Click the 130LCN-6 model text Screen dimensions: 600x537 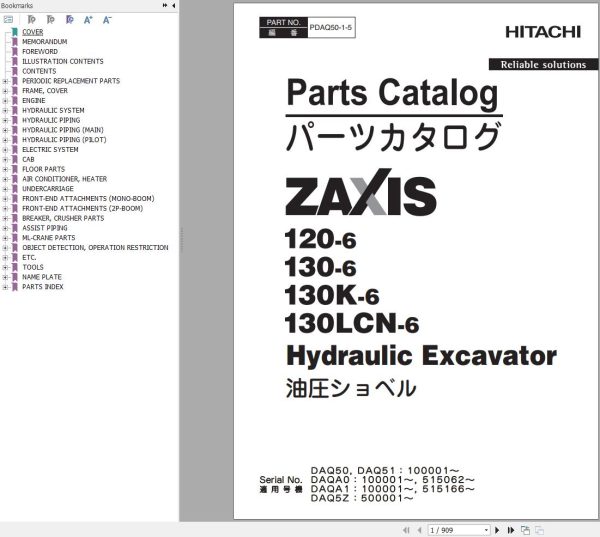coord(352,324)
